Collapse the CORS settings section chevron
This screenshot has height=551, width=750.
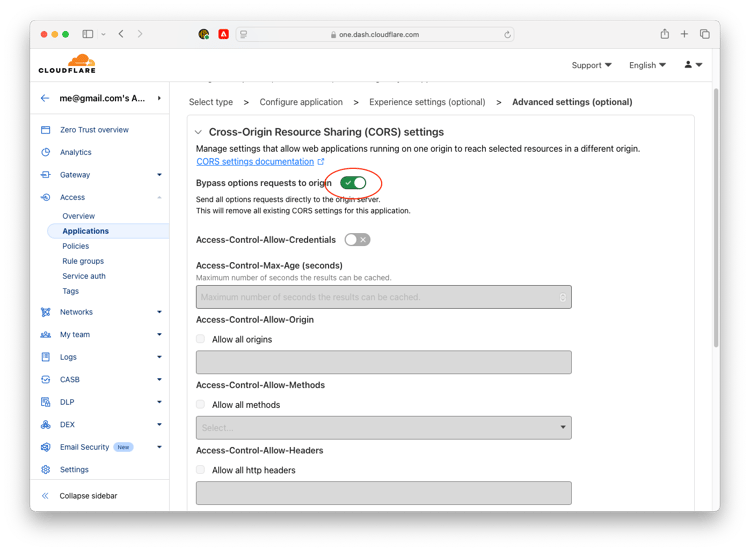(199, 132)
